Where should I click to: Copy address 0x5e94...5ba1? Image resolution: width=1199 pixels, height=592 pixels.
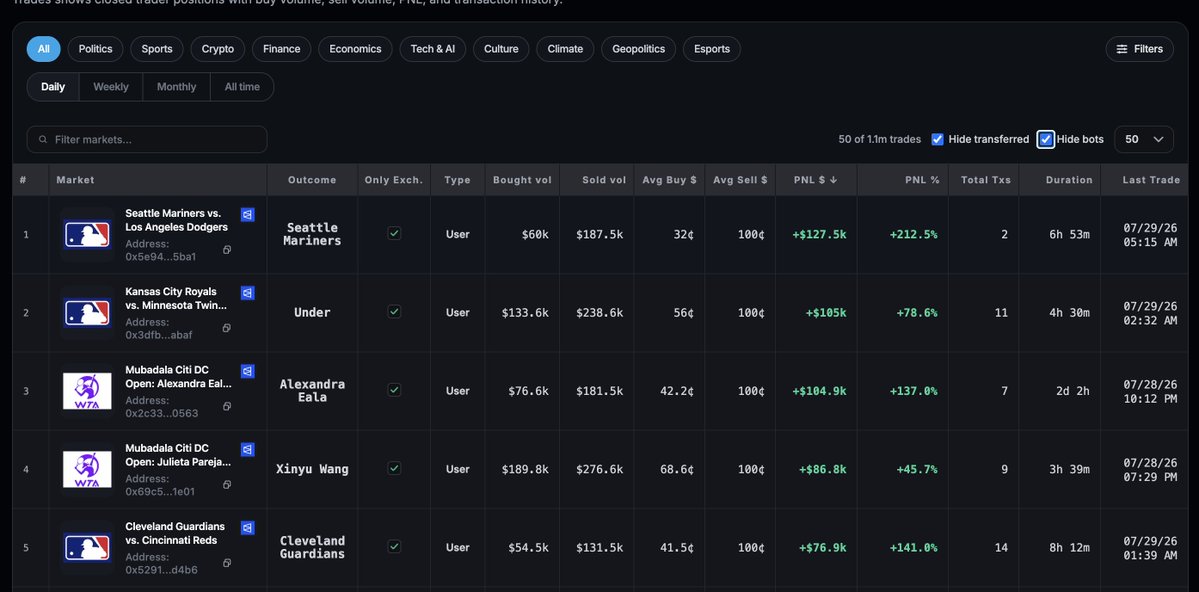point(227,250)
